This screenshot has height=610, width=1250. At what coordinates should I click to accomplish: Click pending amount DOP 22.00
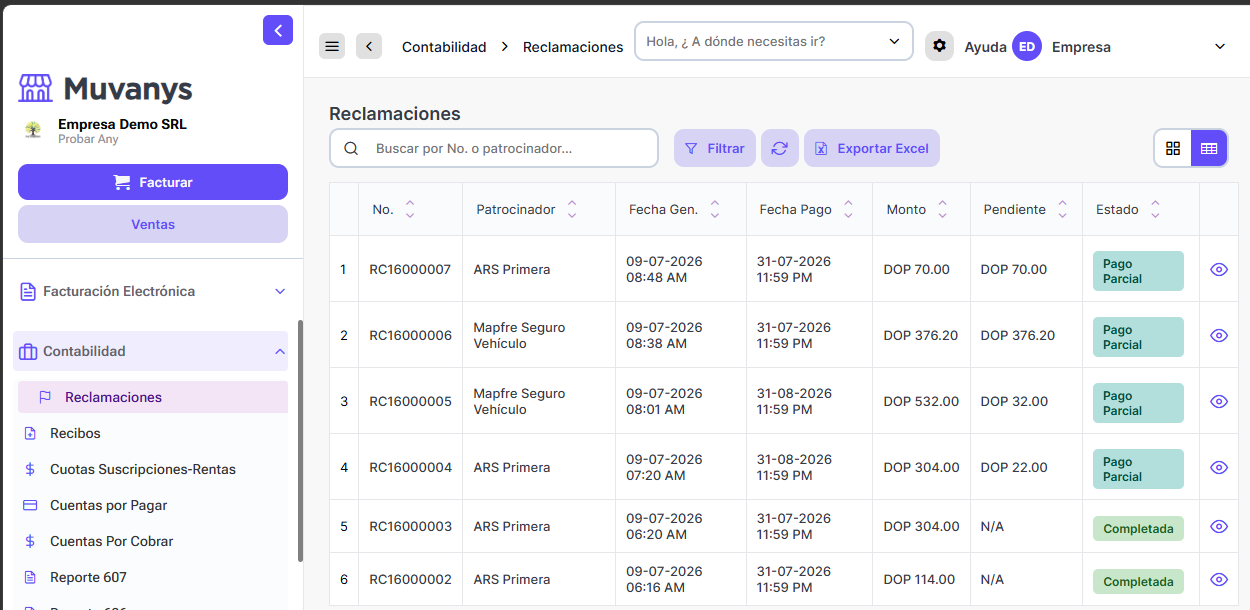click(1014, 467)
